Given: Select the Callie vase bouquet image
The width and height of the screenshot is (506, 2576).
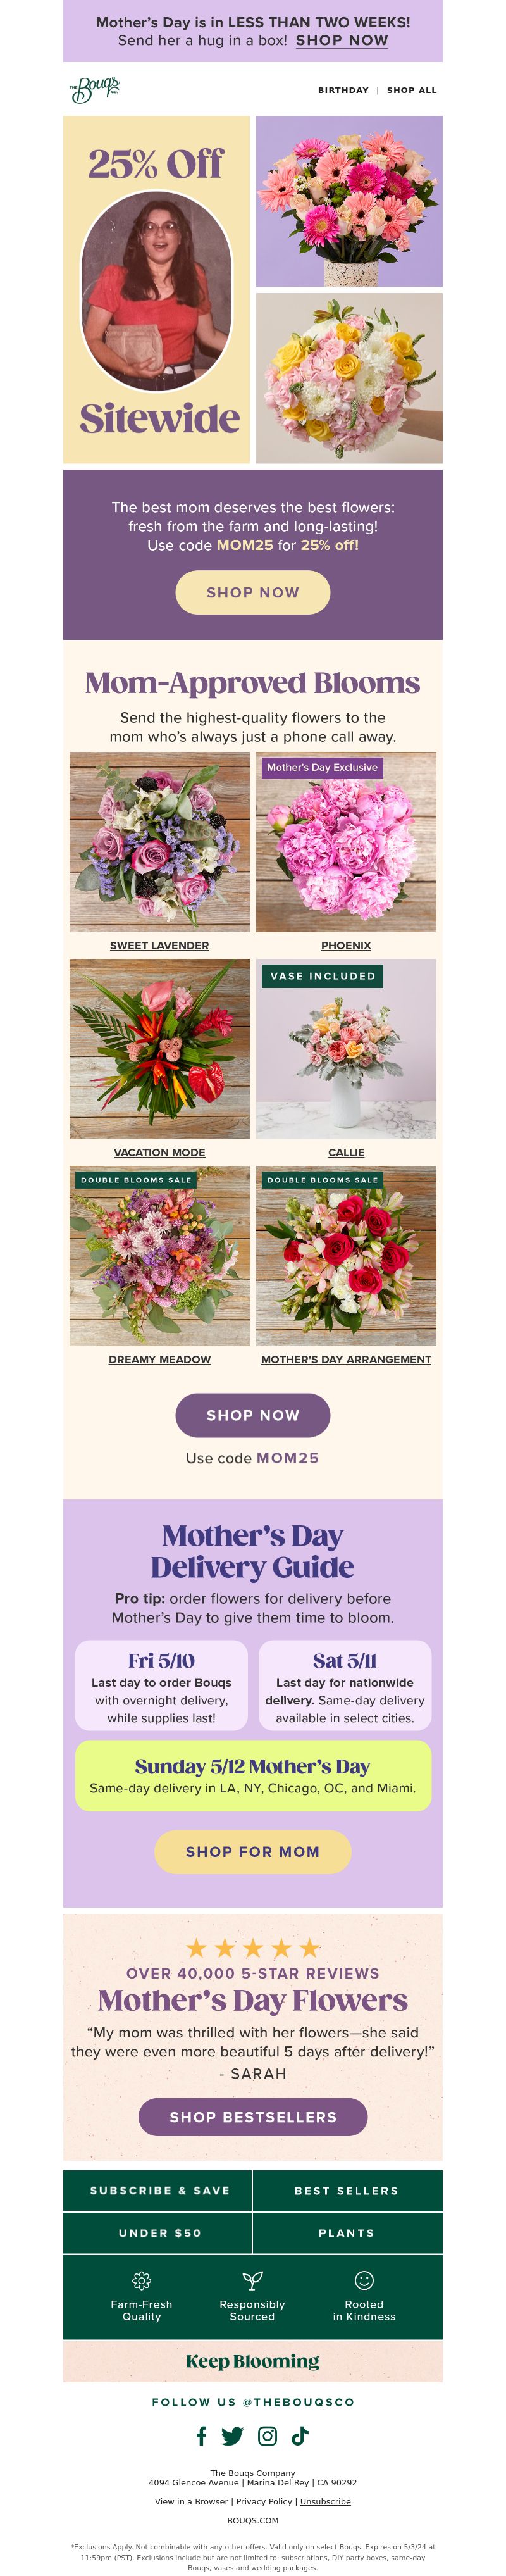Looking at the screenshot, I should (346, 1049).
